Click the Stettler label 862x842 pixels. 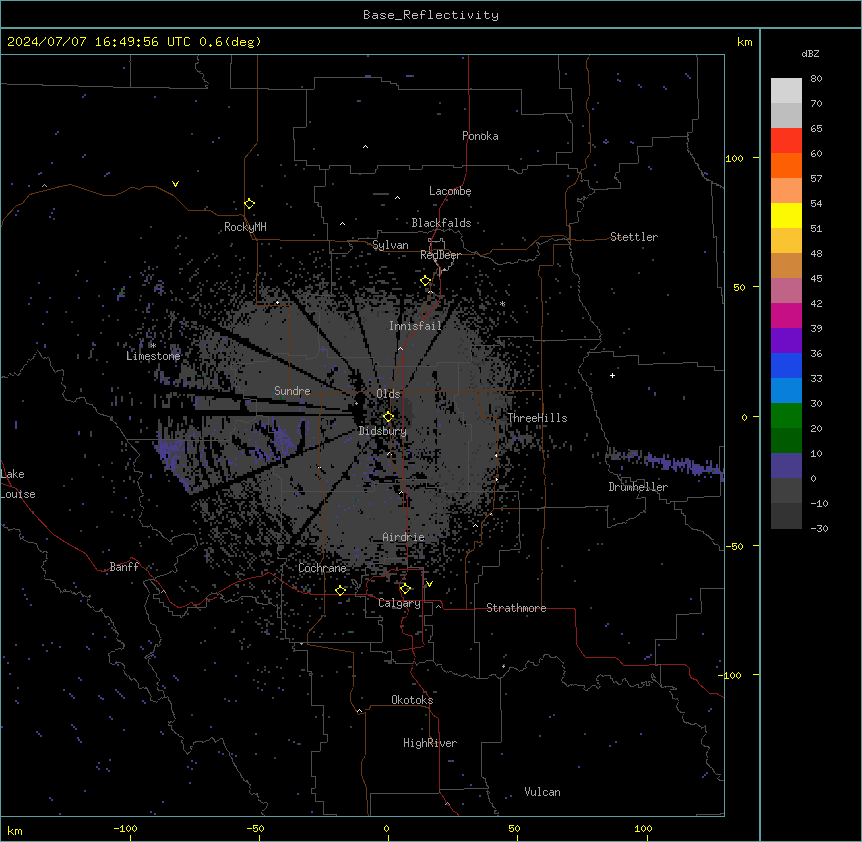[633, 237]
